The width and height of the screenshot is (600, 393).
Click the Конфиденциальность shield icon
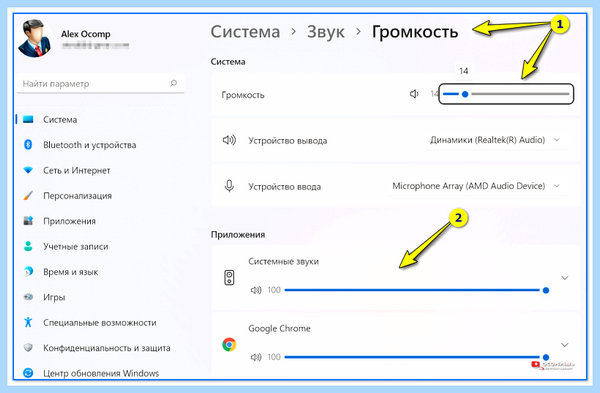point(28,347)
